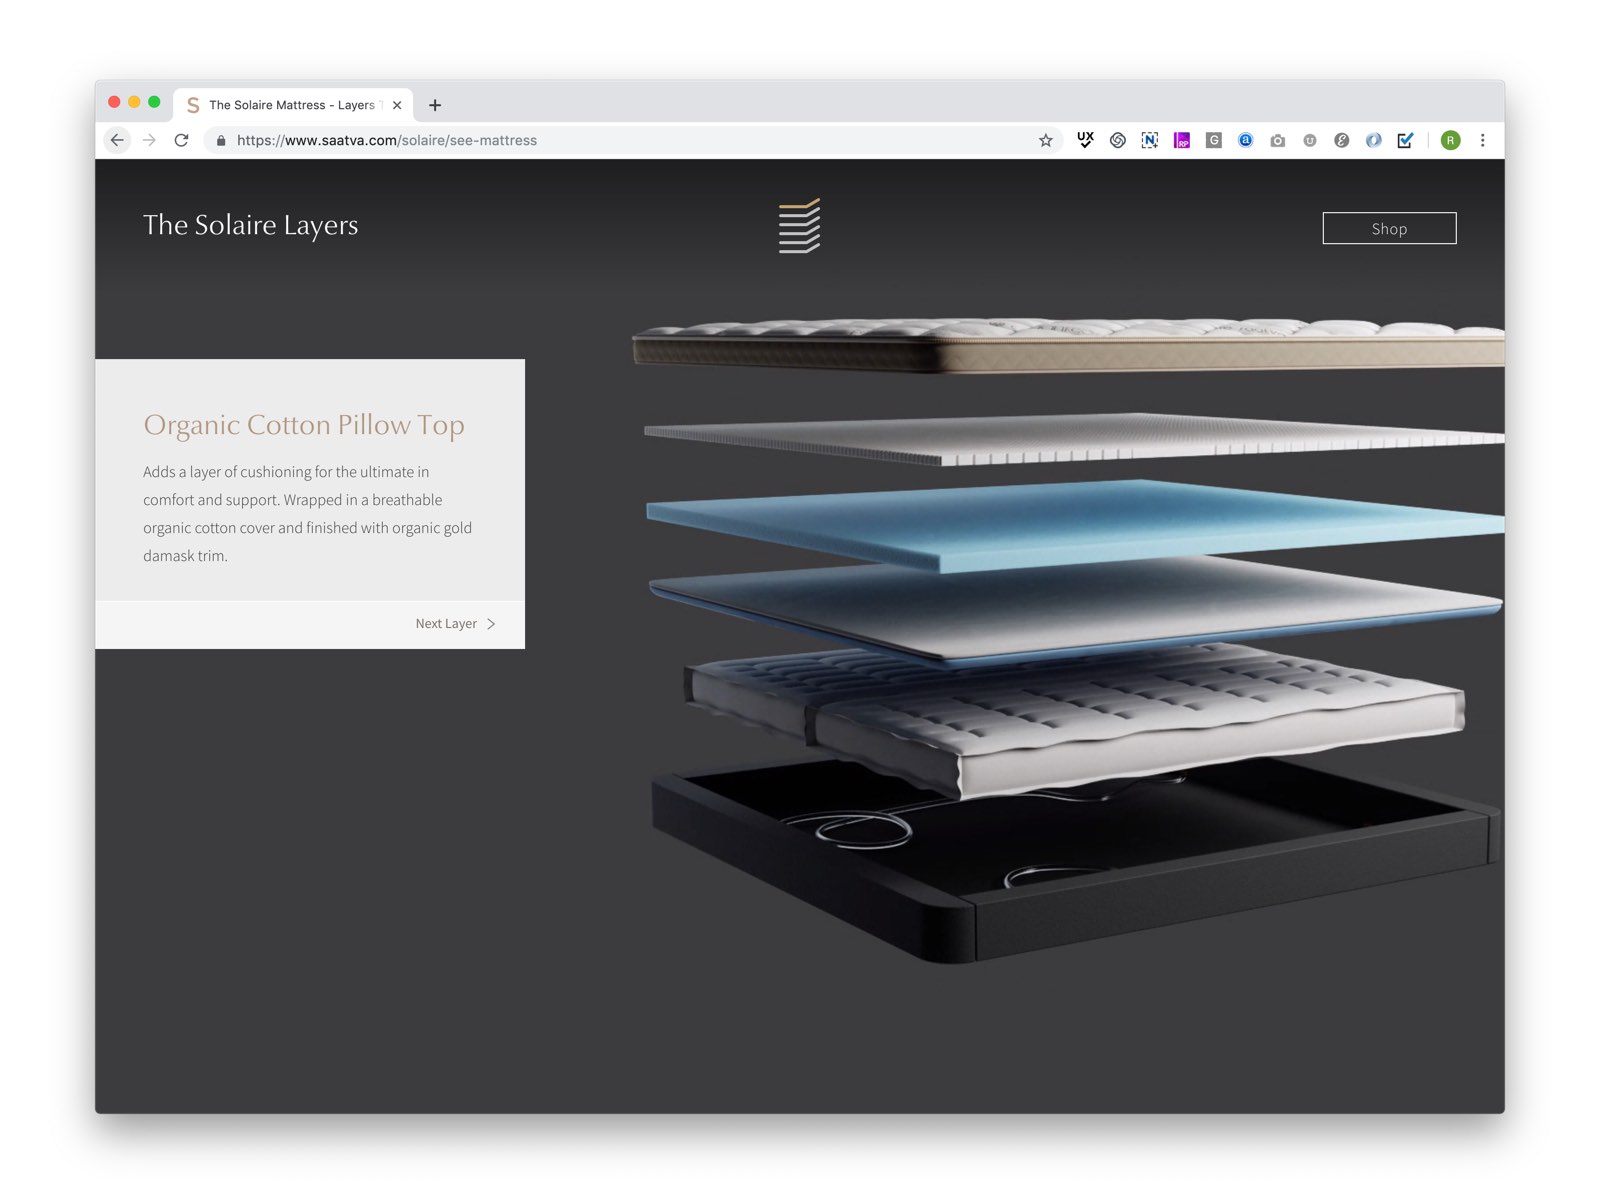Click the saatva.com address bar
Screen dimensions: 1600x1200
click(600, 141)
